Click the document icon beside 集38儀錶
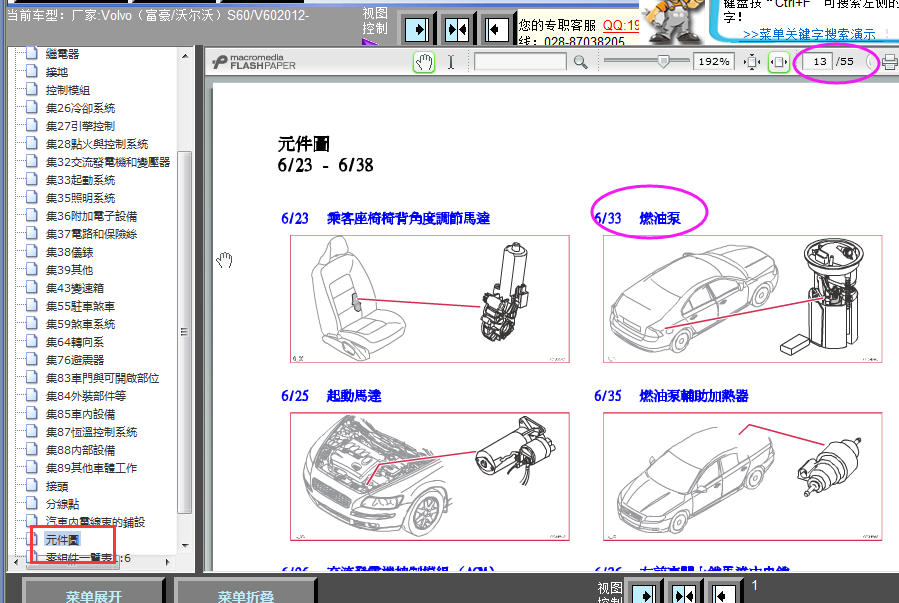 32,252
